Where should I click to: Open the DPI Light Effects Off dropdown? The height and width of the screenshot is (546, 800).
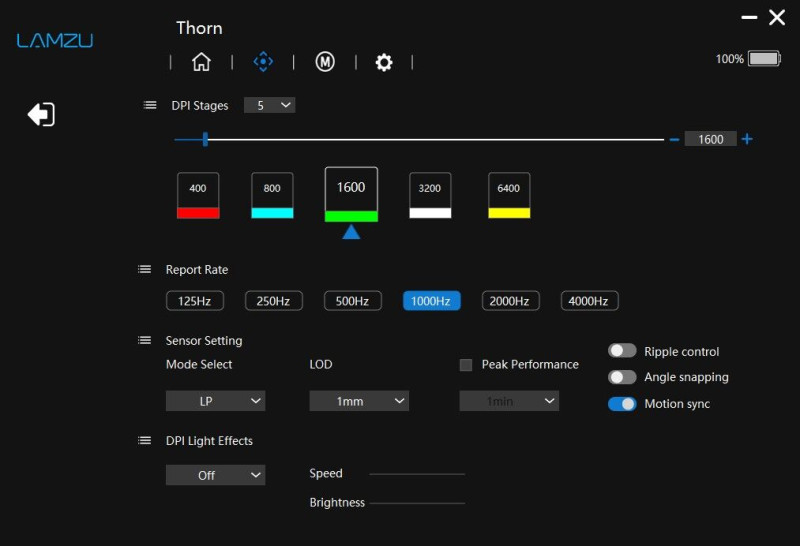click(x=215, y=475)
